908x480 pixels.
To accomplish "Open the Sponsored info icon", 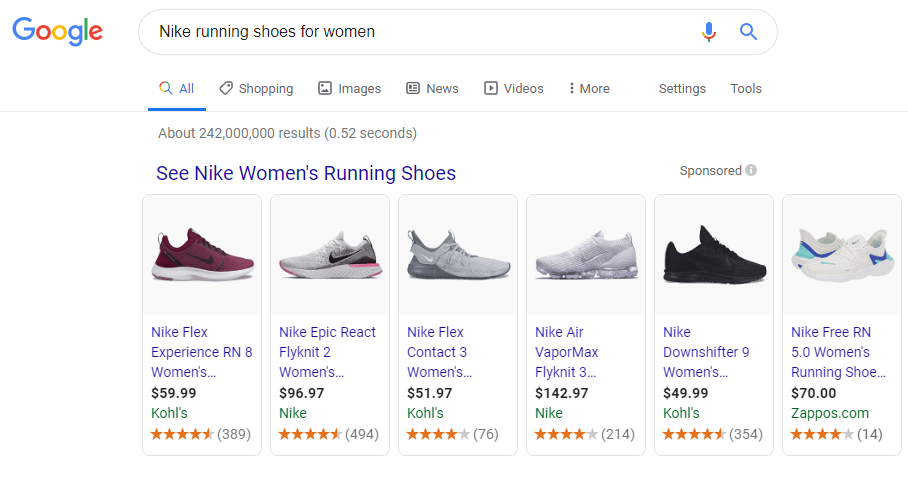I will point(751,171).
